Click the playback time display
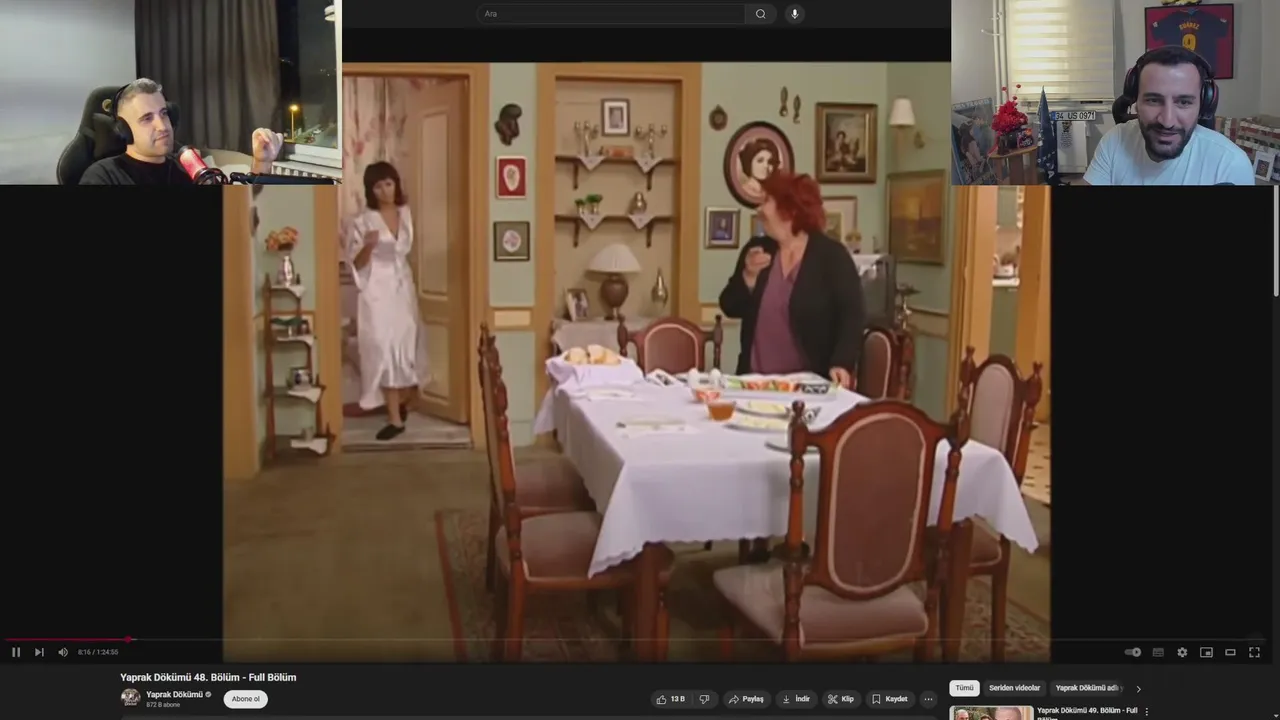Screen dimensions: 1280x720 click(x=98, y=652)
